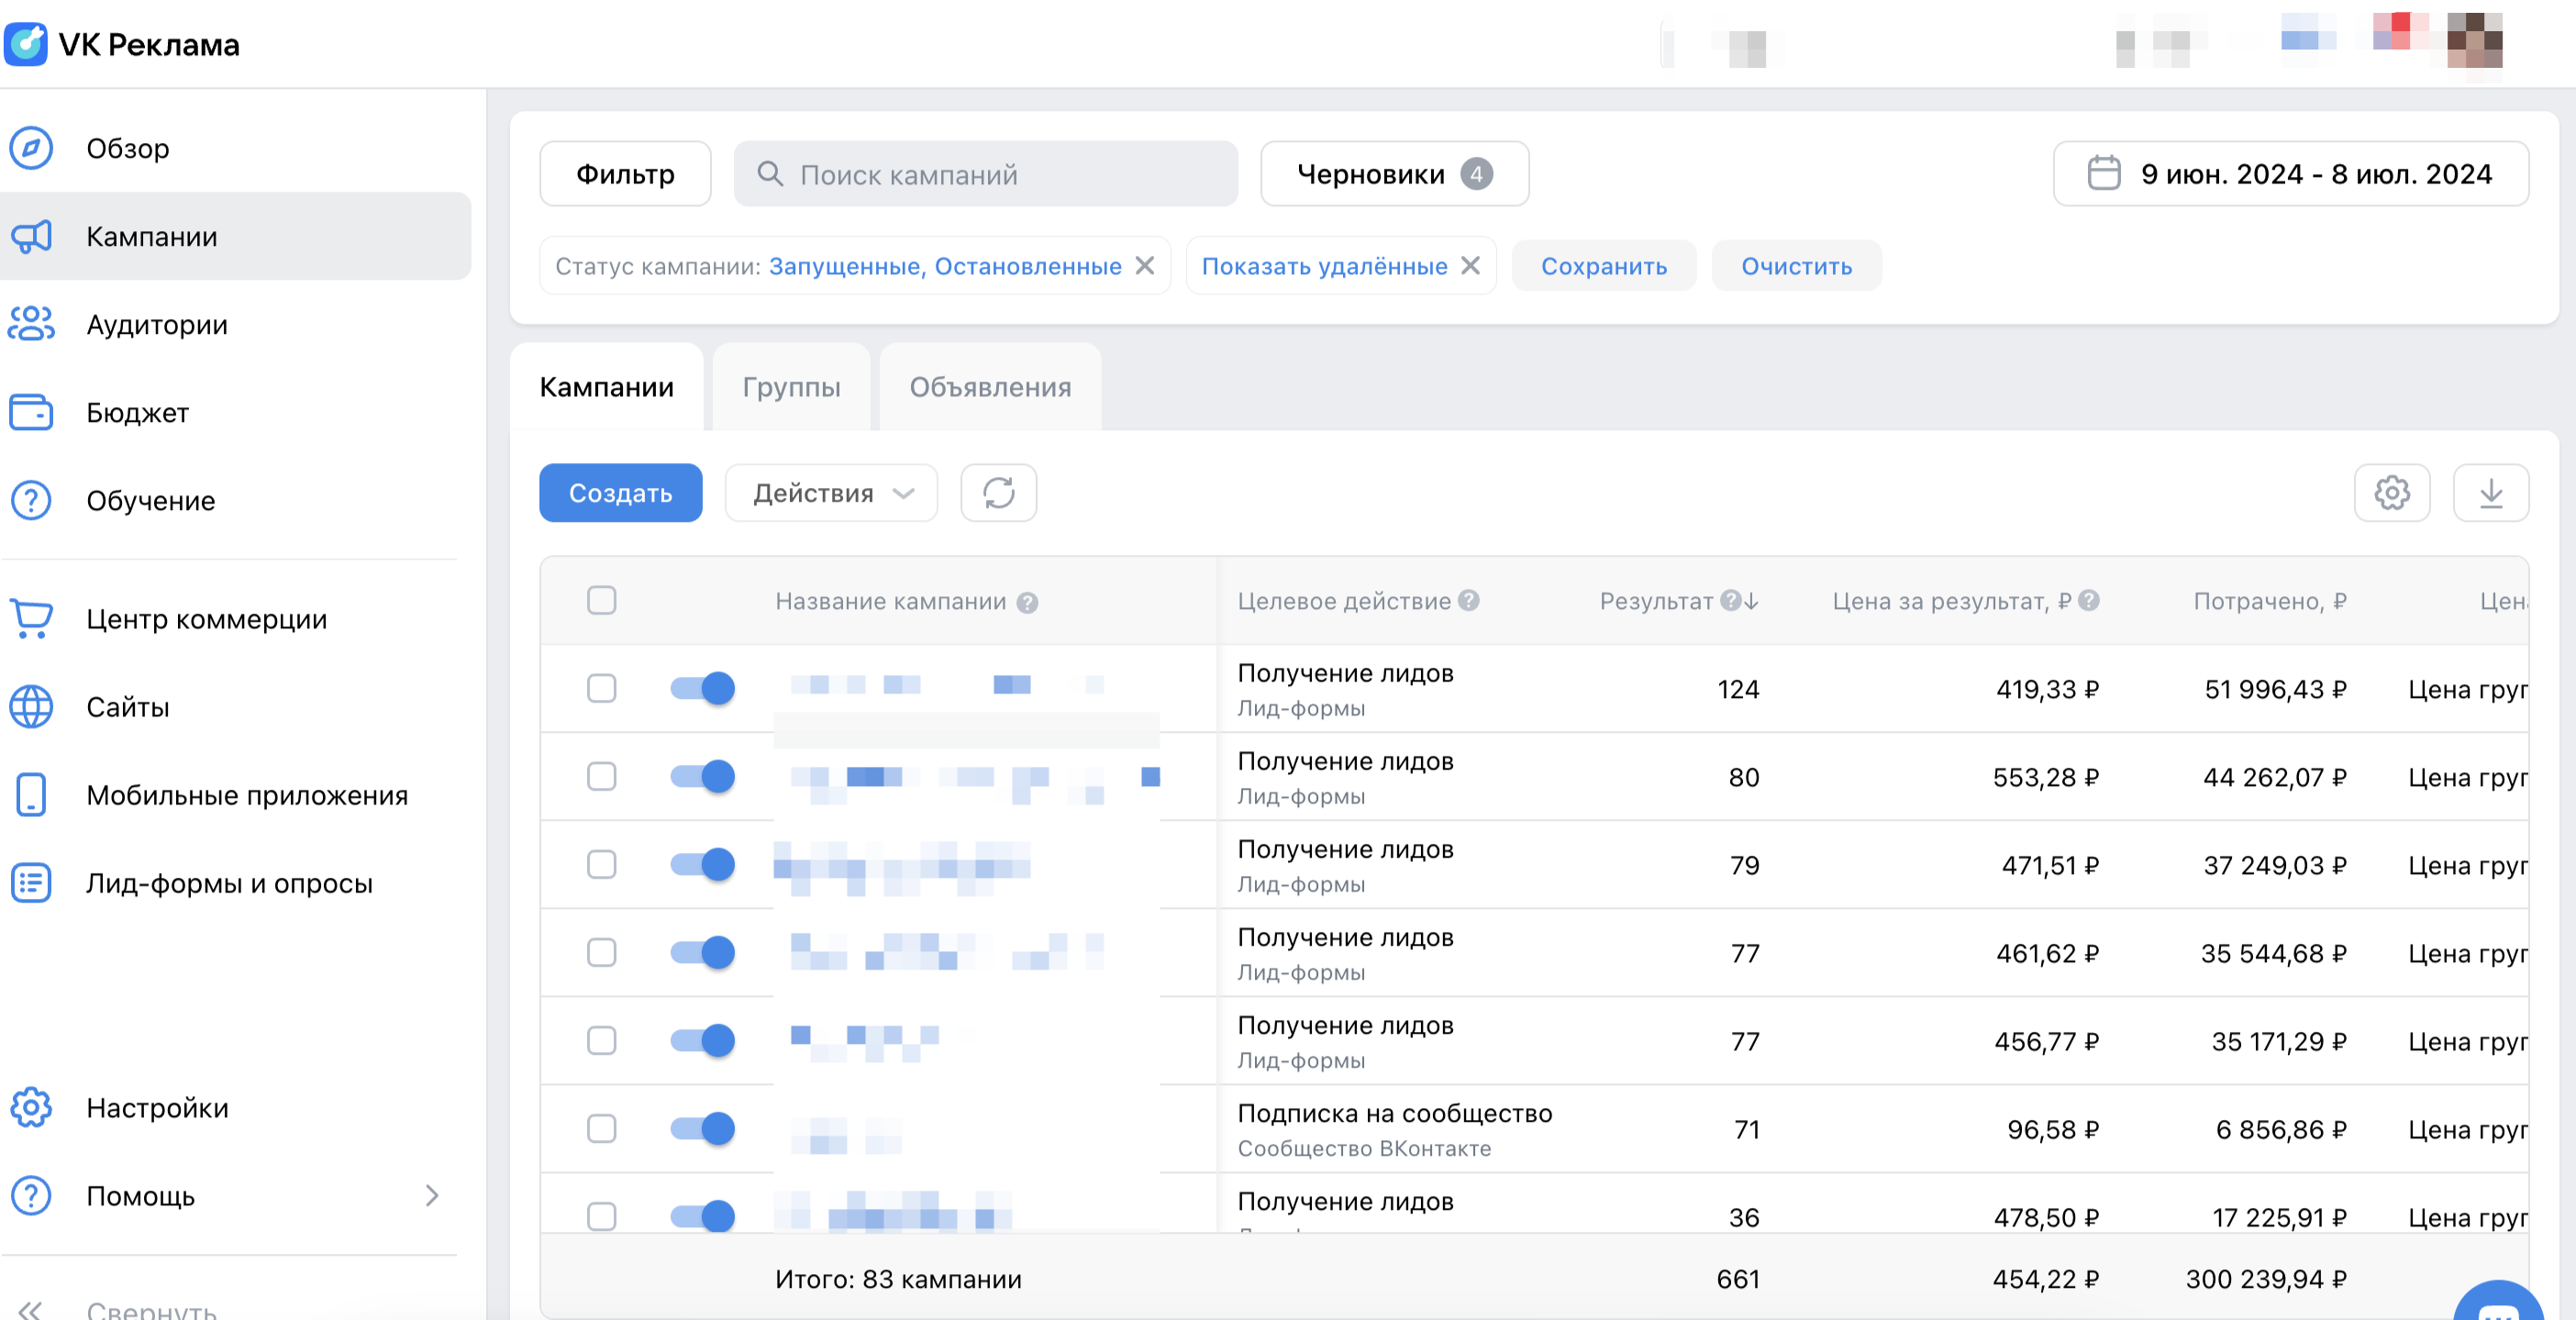Switch to the Объявления tab

point(990,387)
